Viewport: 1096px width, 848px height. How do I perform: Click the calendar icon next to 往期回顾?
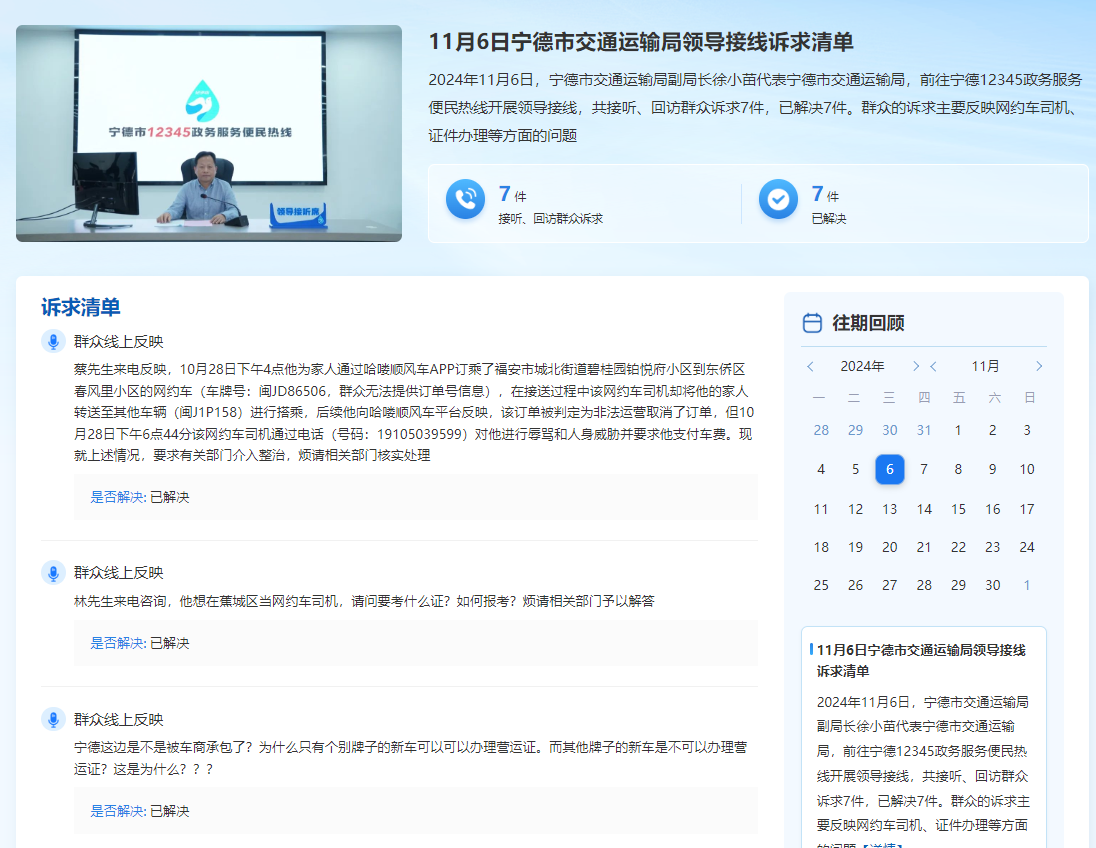click(x=812, y=323)
